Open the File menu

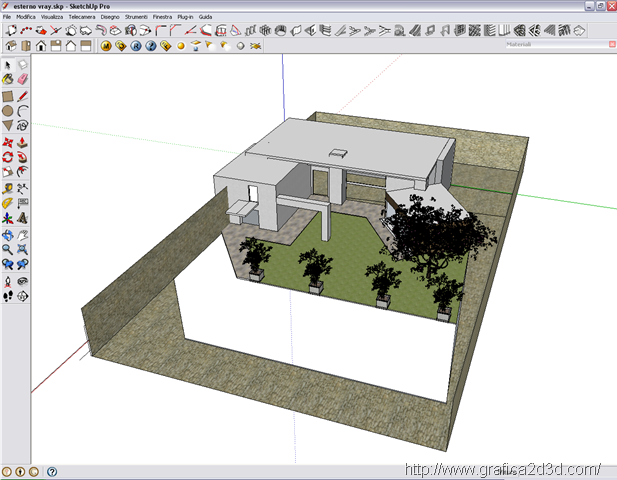(7, 17)
